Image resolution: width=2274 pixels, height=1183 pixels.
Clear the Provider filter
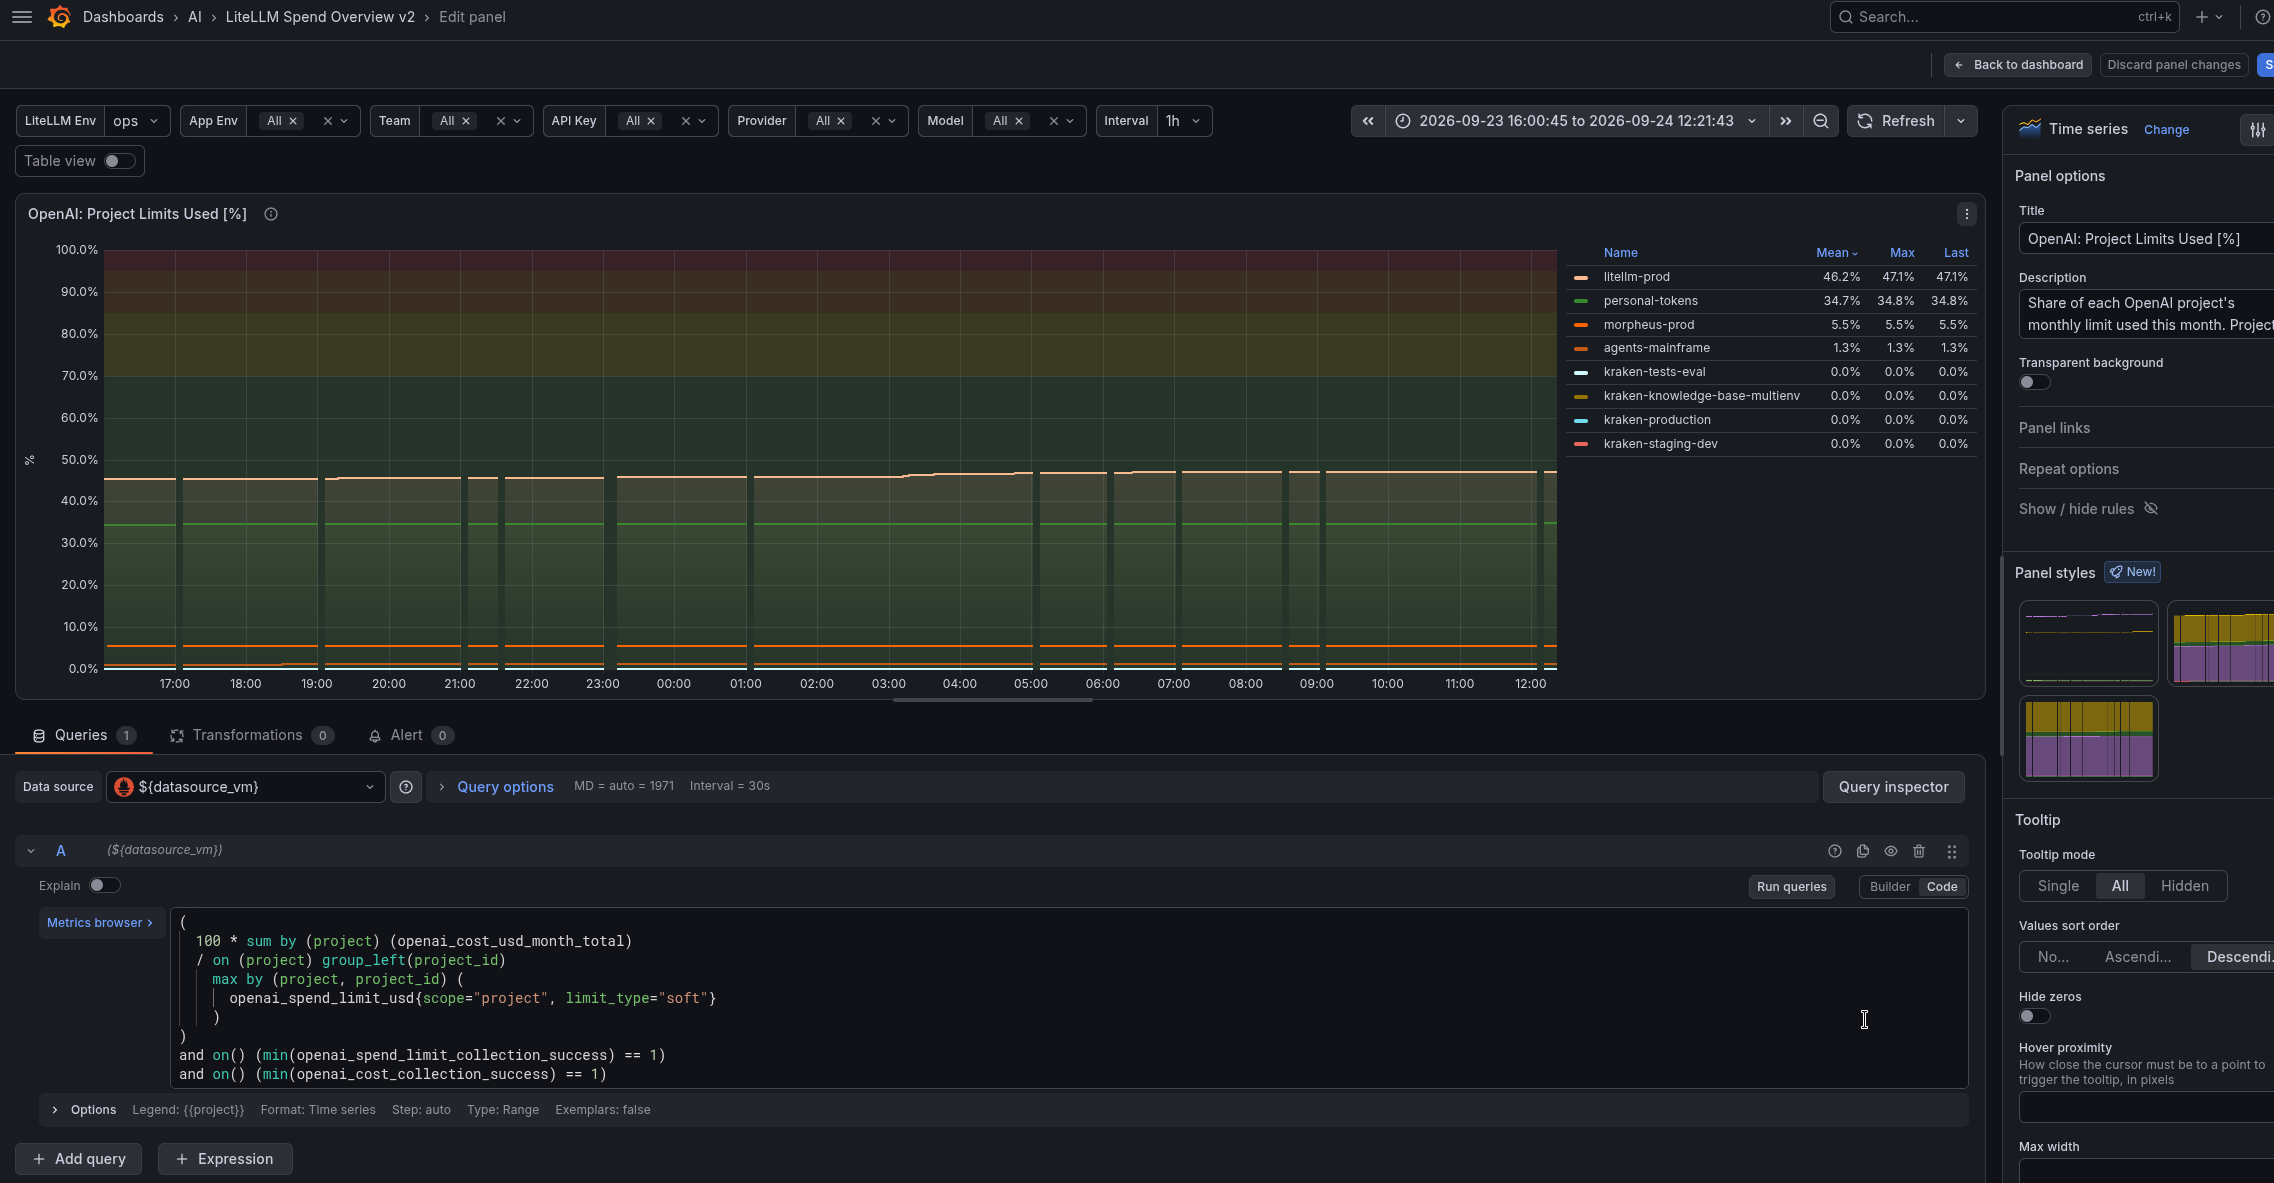click(x=876, y=121)
